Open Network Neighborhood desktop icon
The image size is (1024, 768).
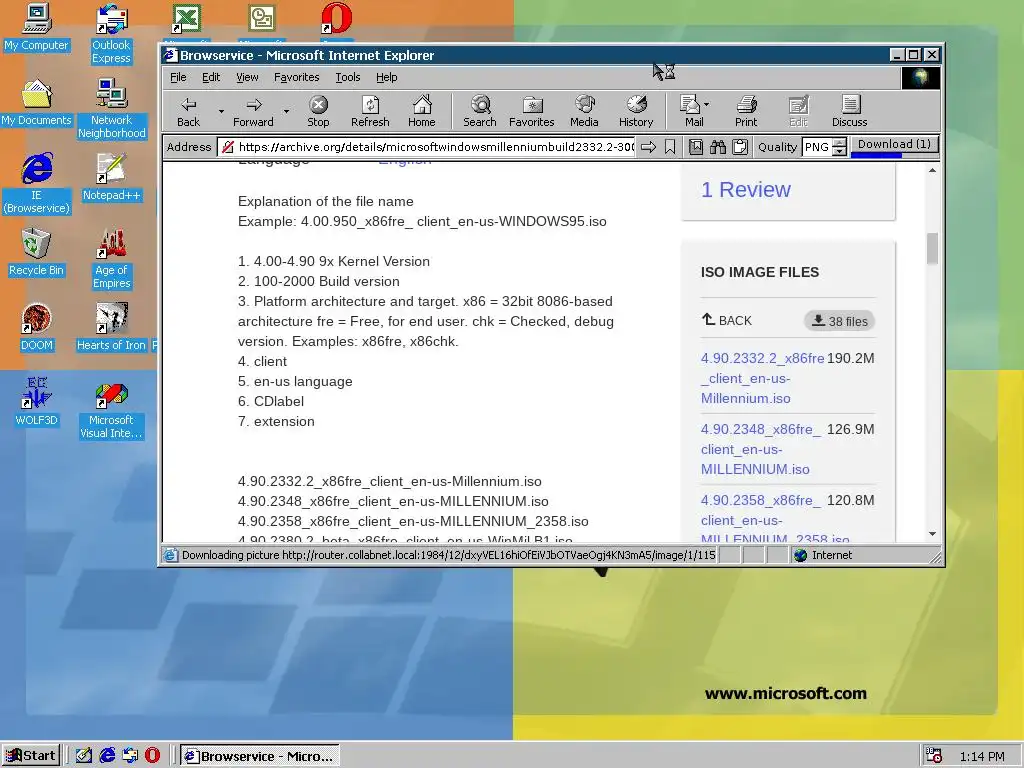coord(112,108)
